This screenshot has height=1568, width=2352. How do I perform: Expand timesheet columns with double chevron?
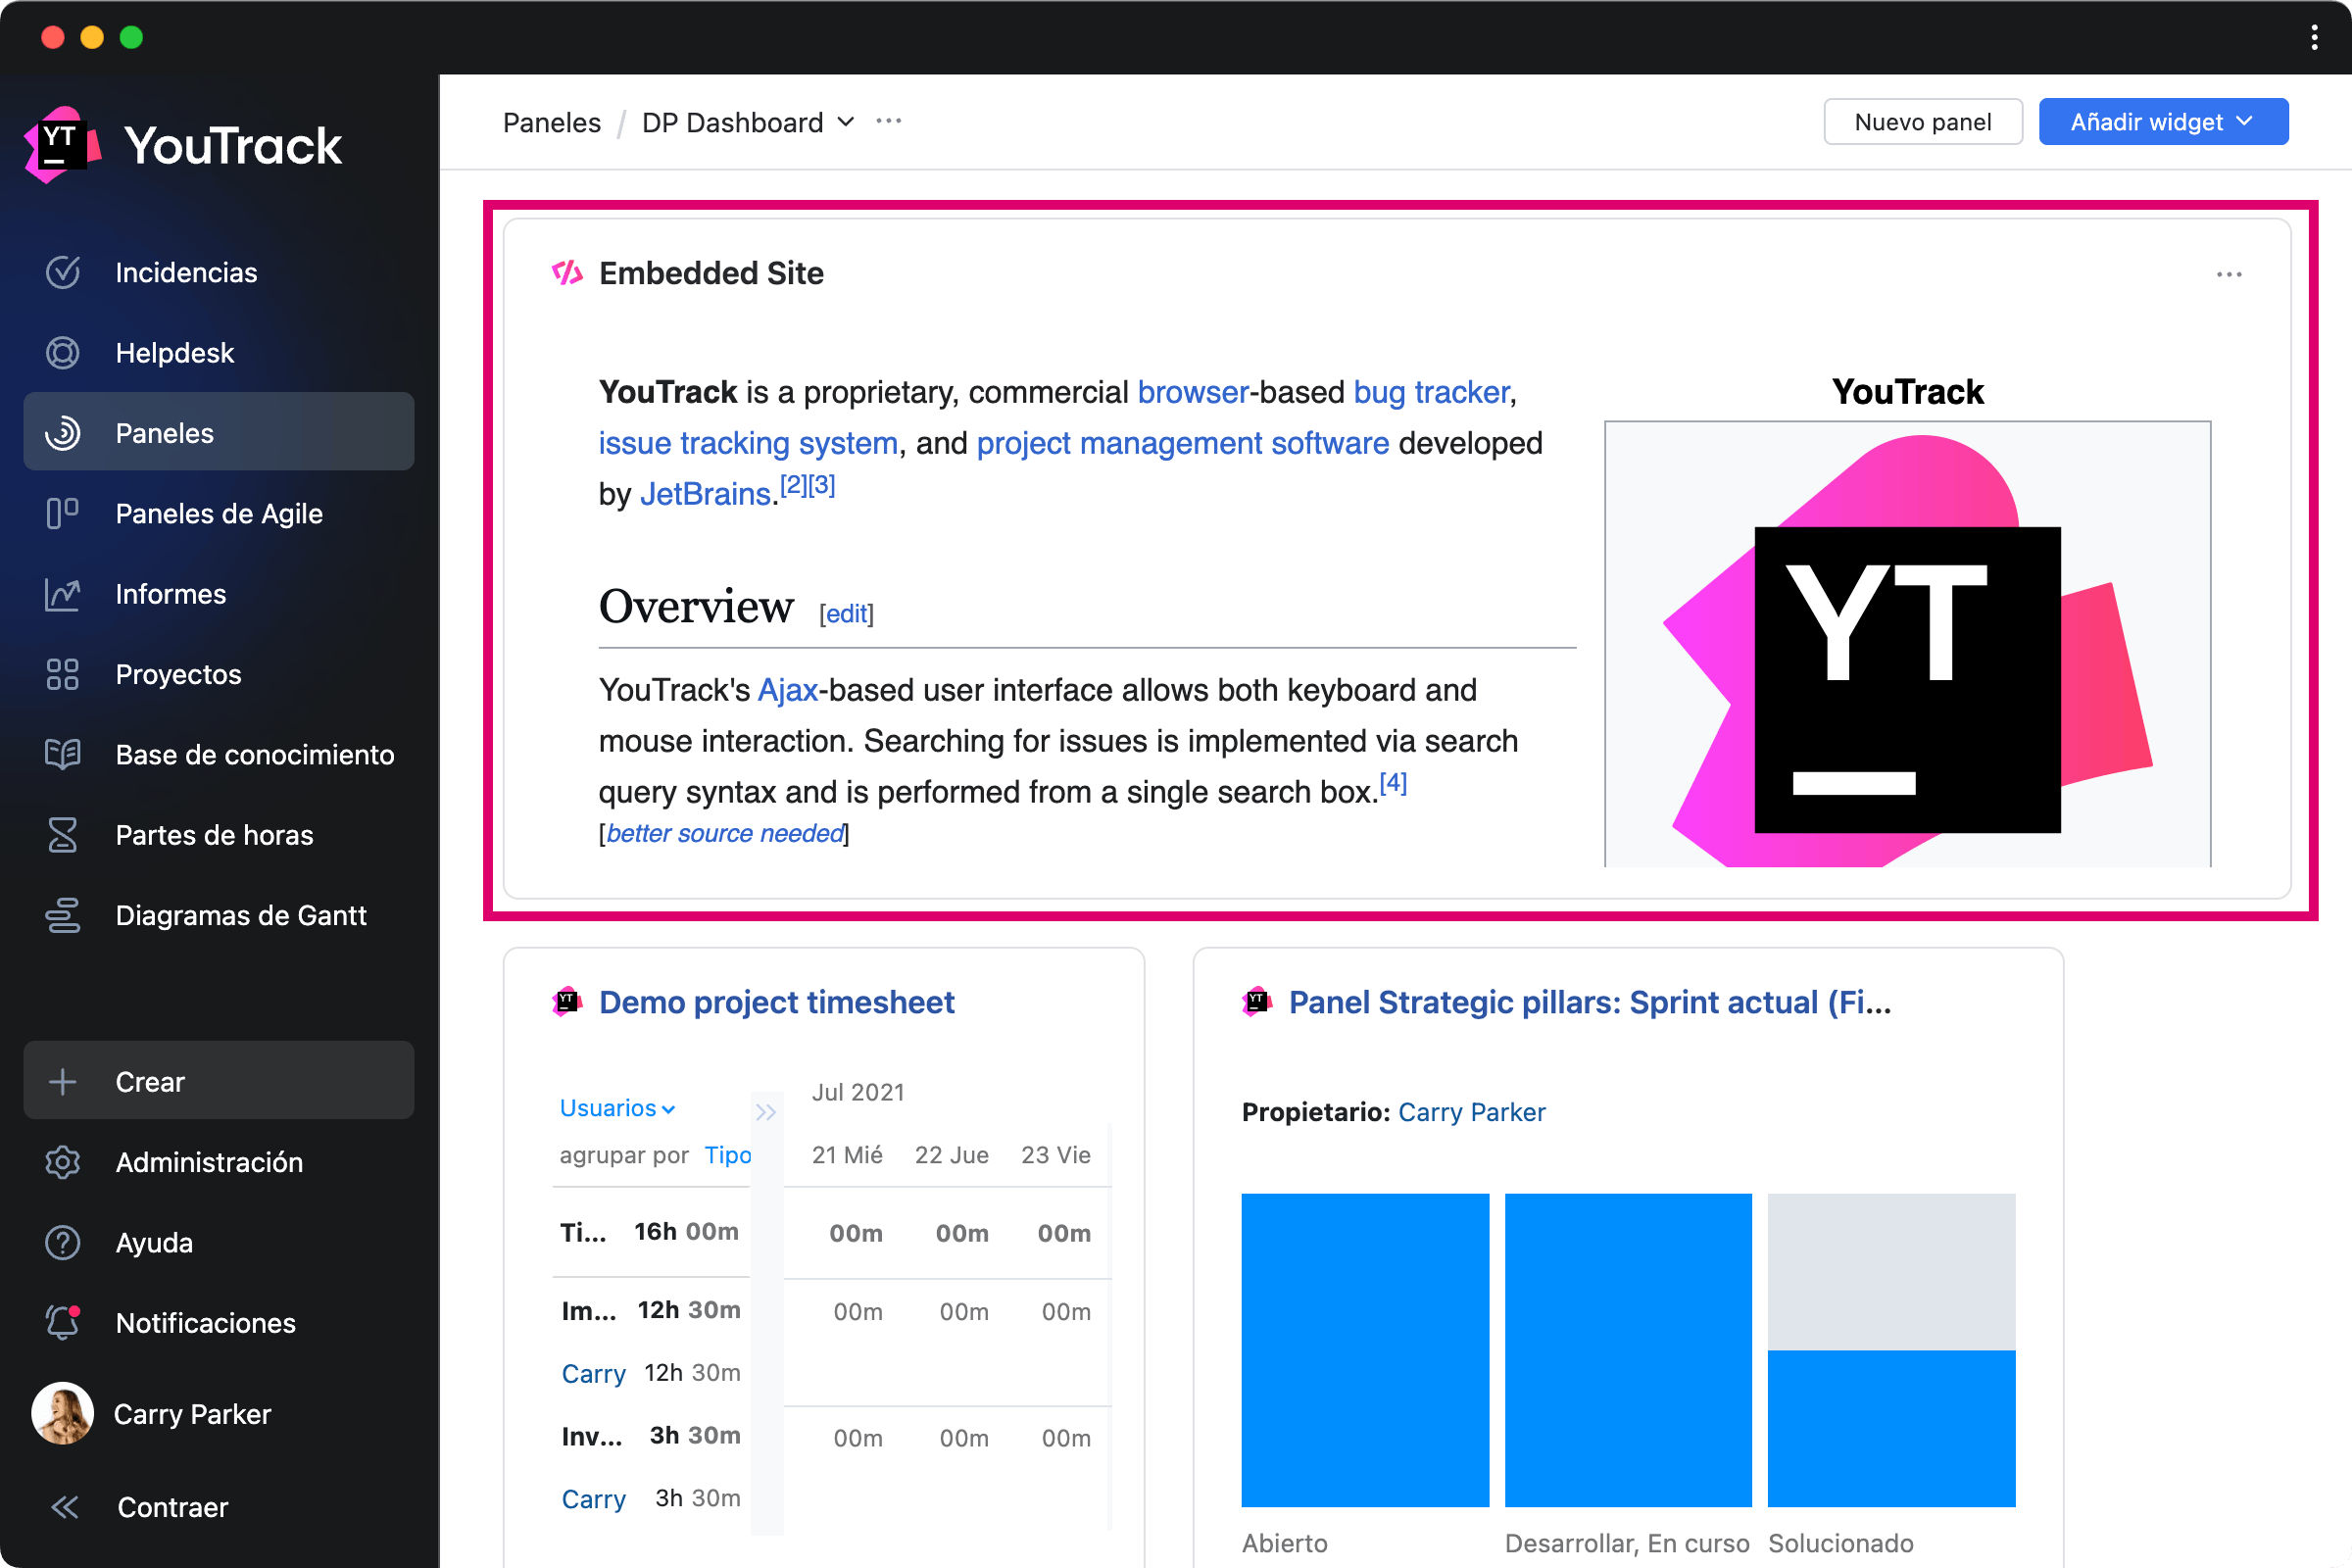click(x=766, y=1112)
